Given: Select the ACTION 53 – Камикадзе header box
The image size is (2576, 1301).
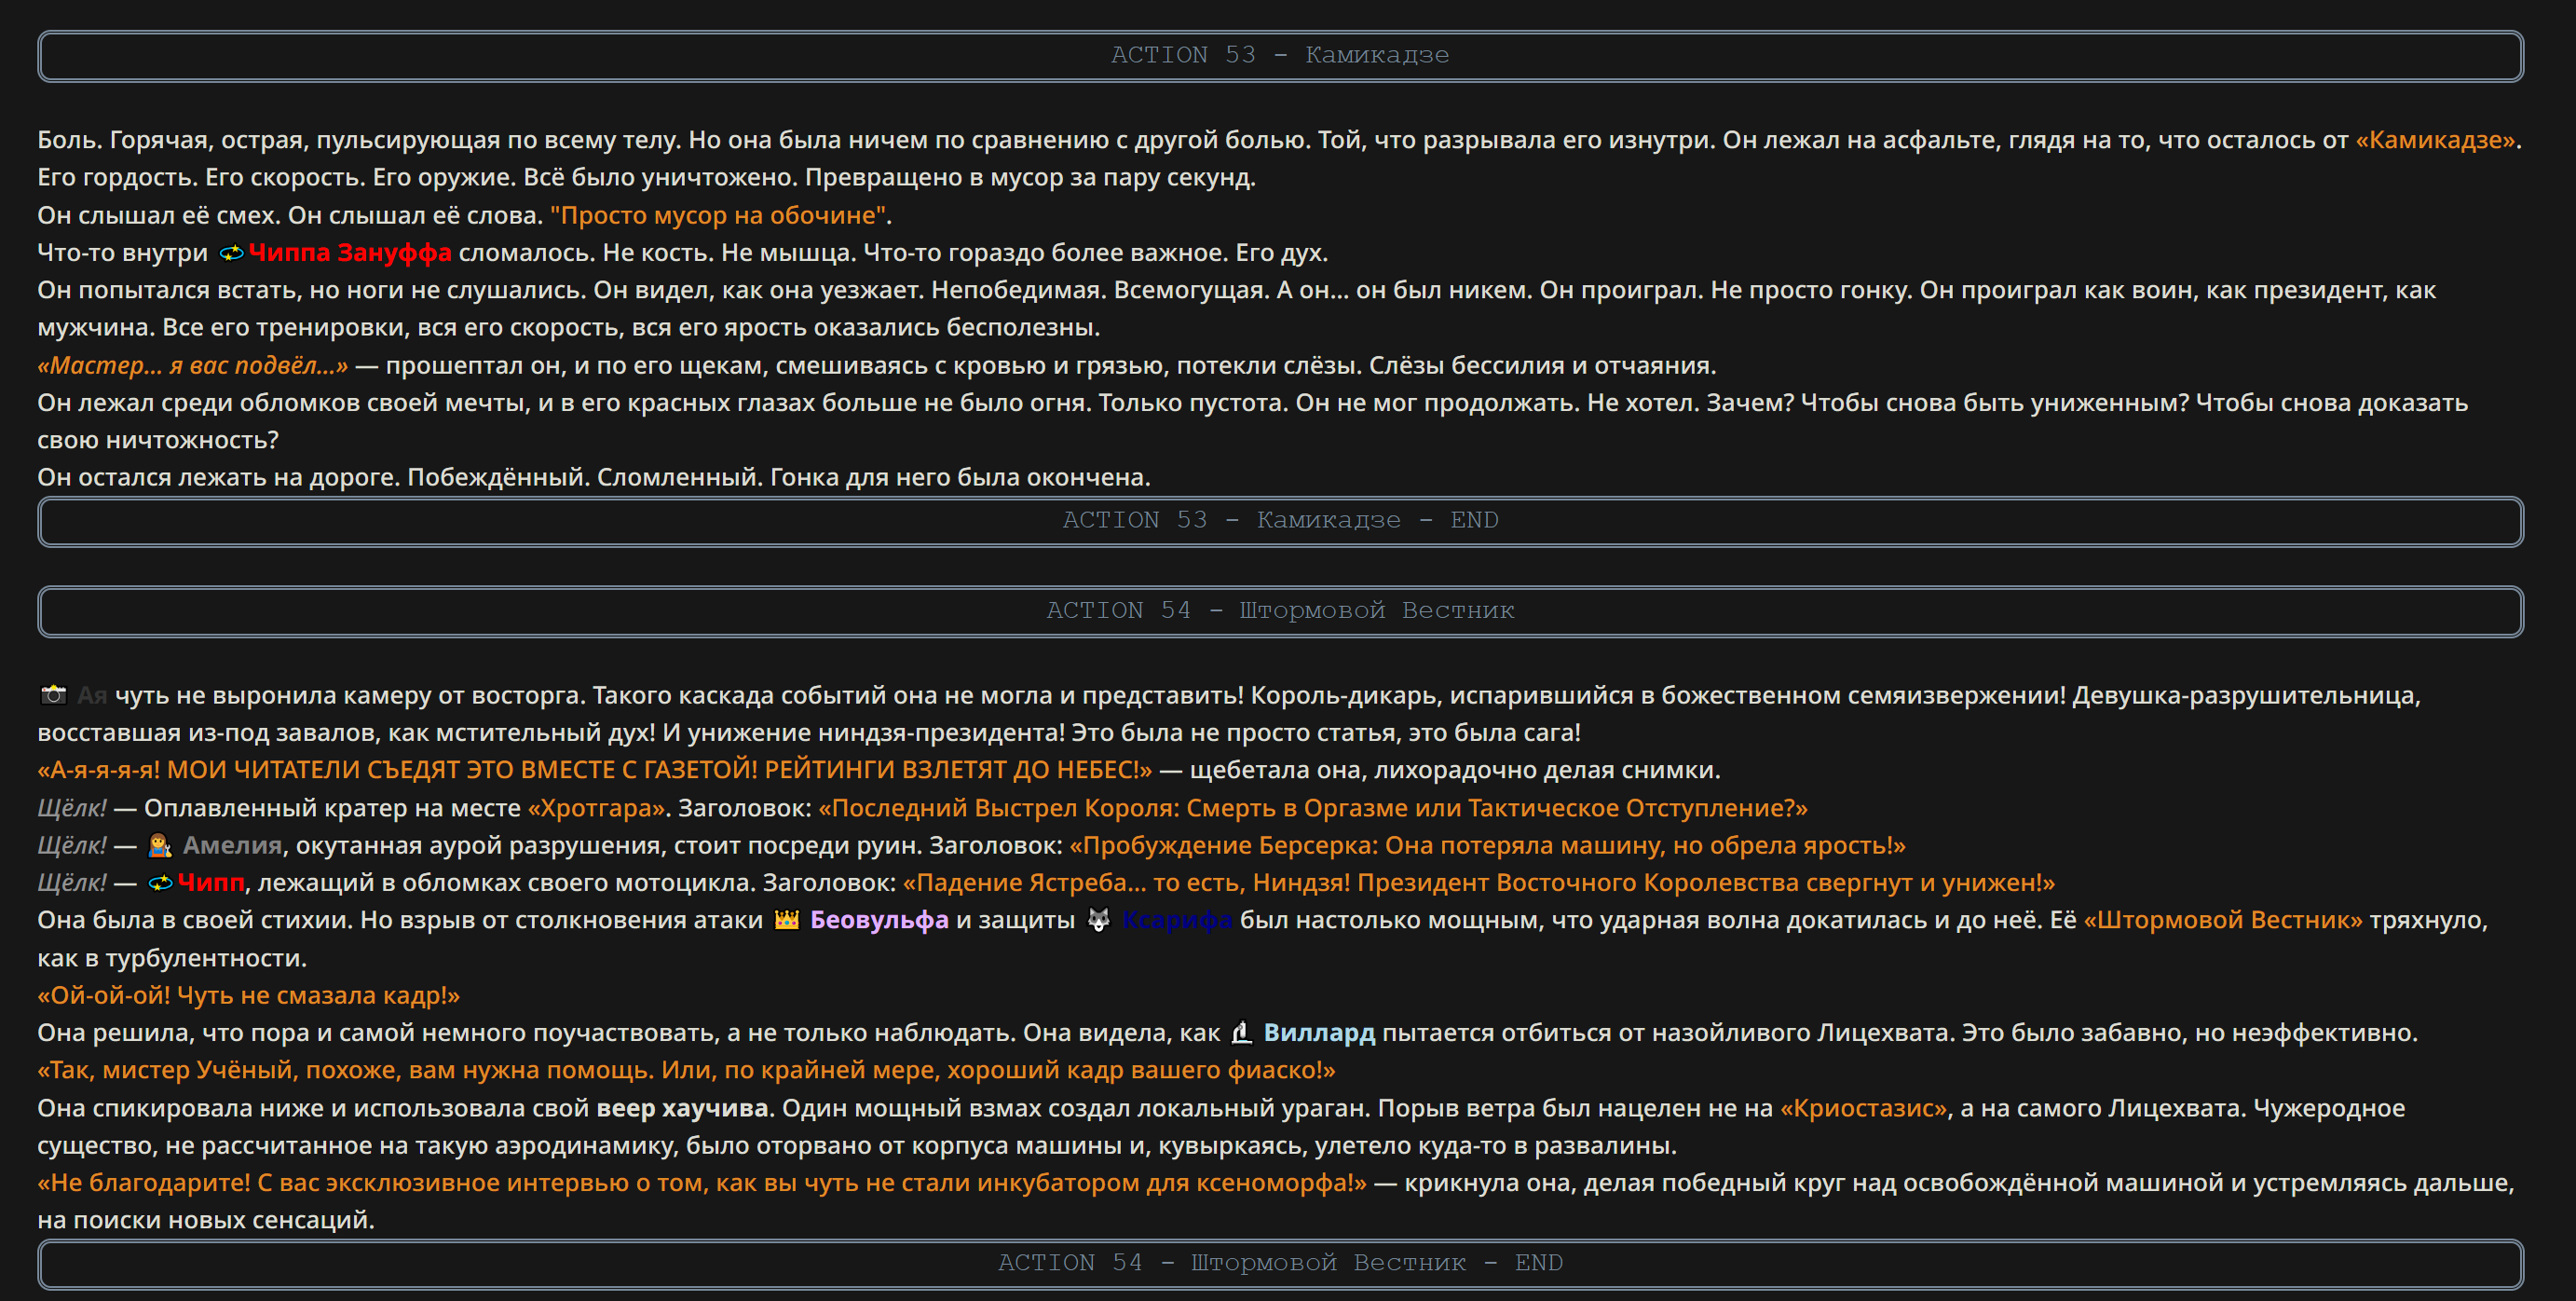Looking at the screenshot, I should click(1280, 56).
